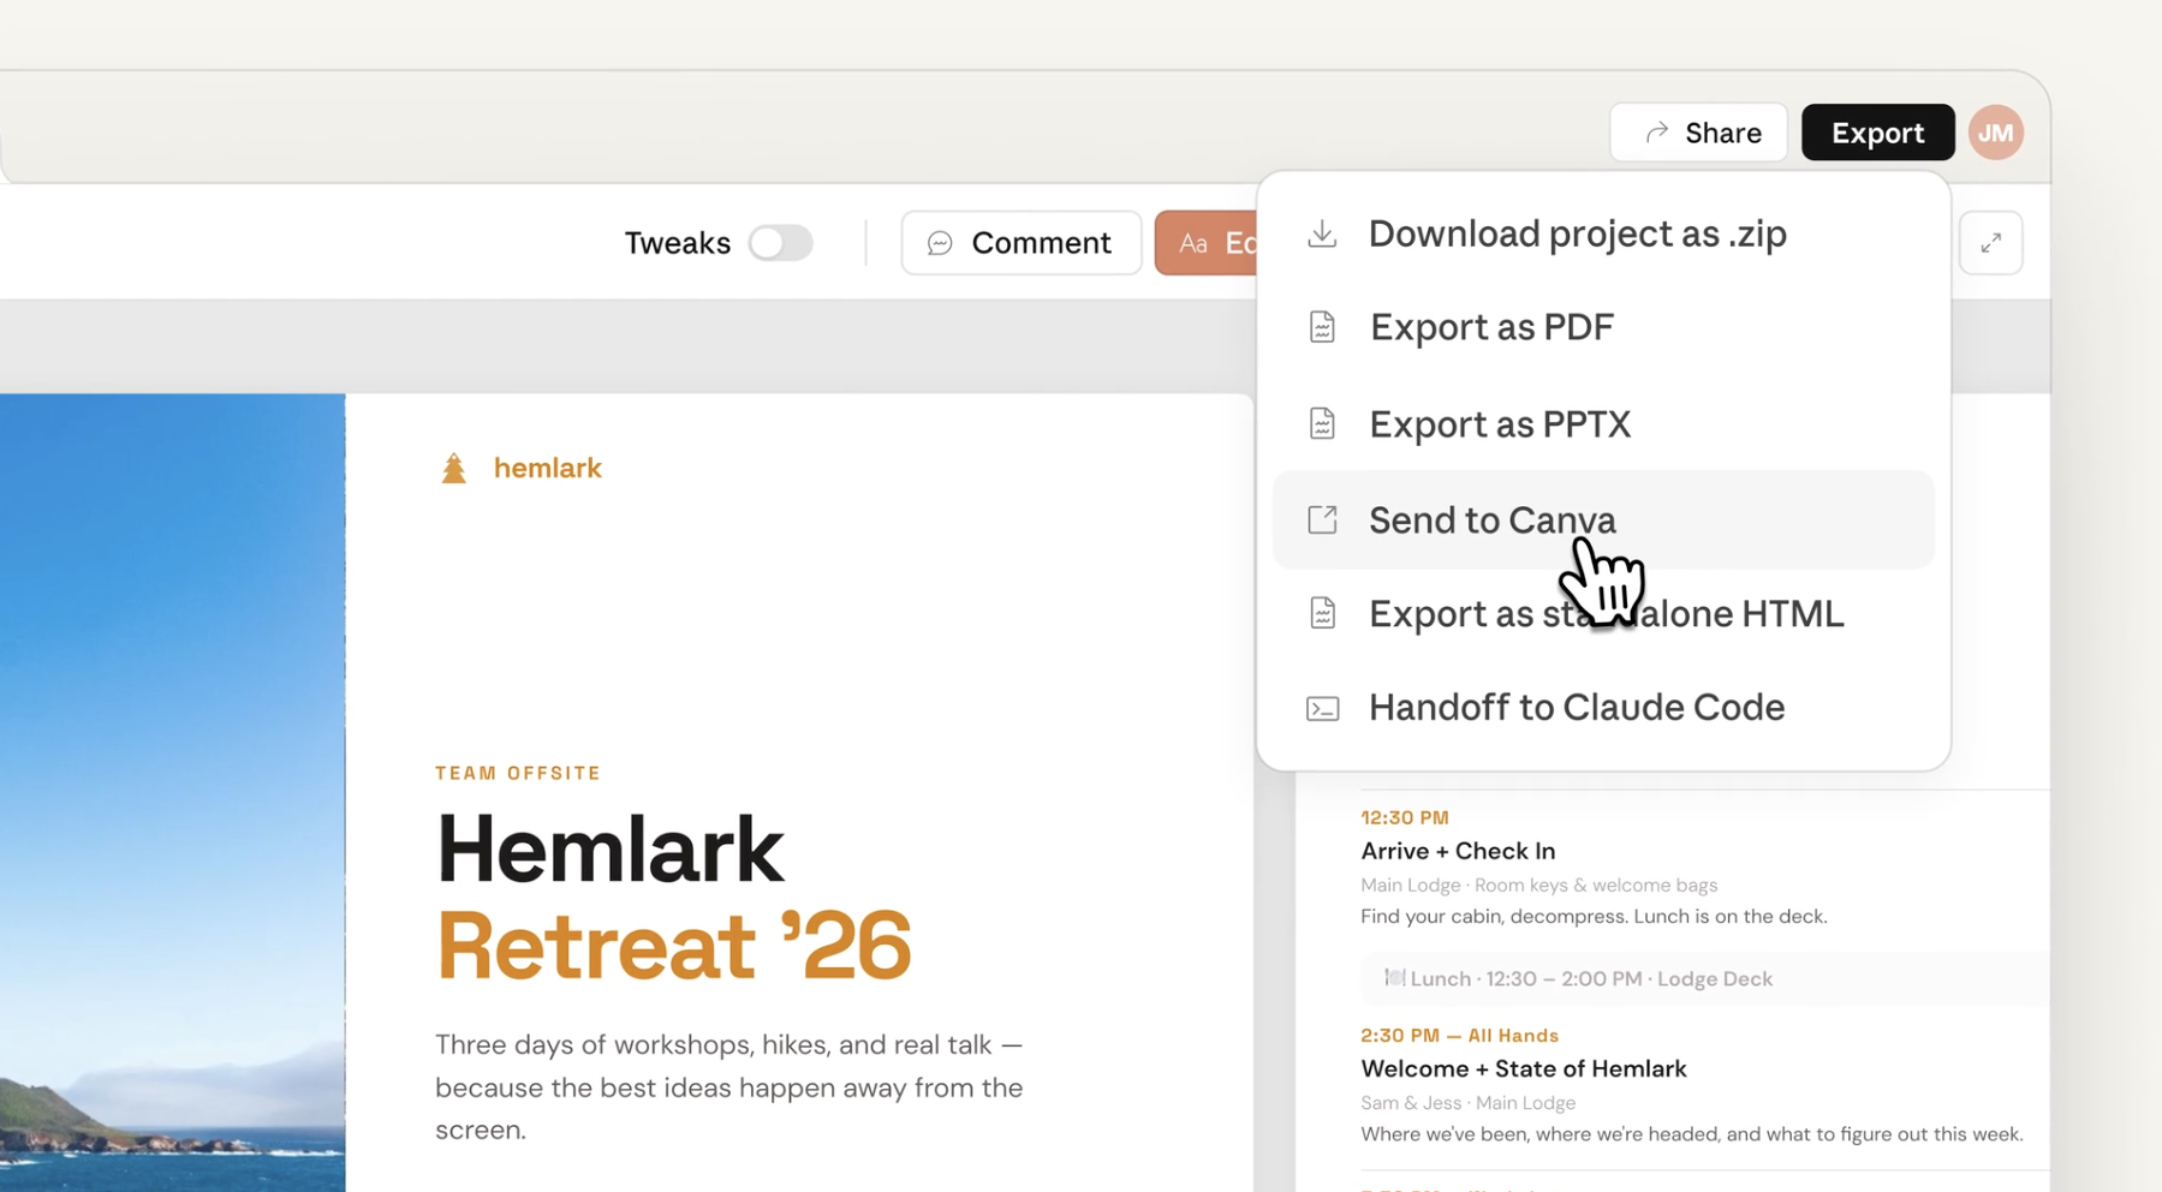Click the terminal icon for Claude Code handoff

click(x=1322, y=708)
